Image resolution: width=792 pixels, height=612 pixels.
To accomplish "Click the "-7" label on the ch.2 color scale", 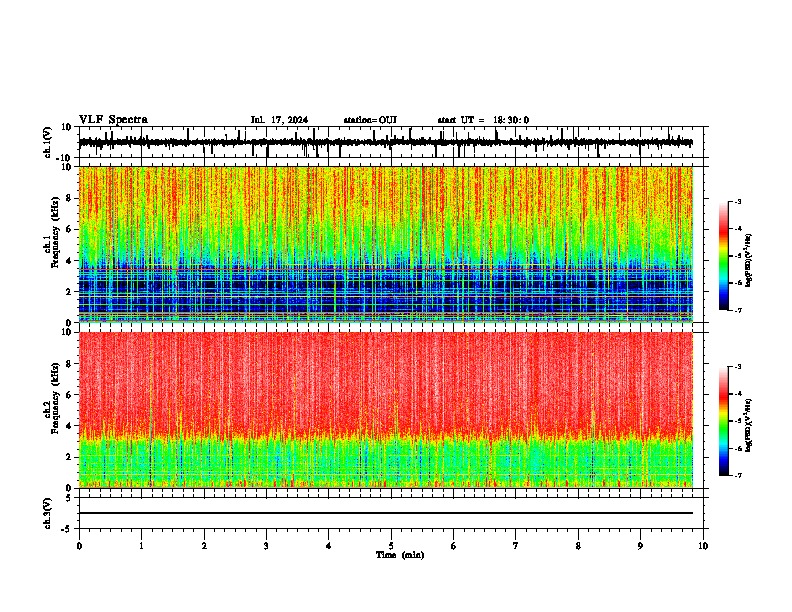I will 738,476.
